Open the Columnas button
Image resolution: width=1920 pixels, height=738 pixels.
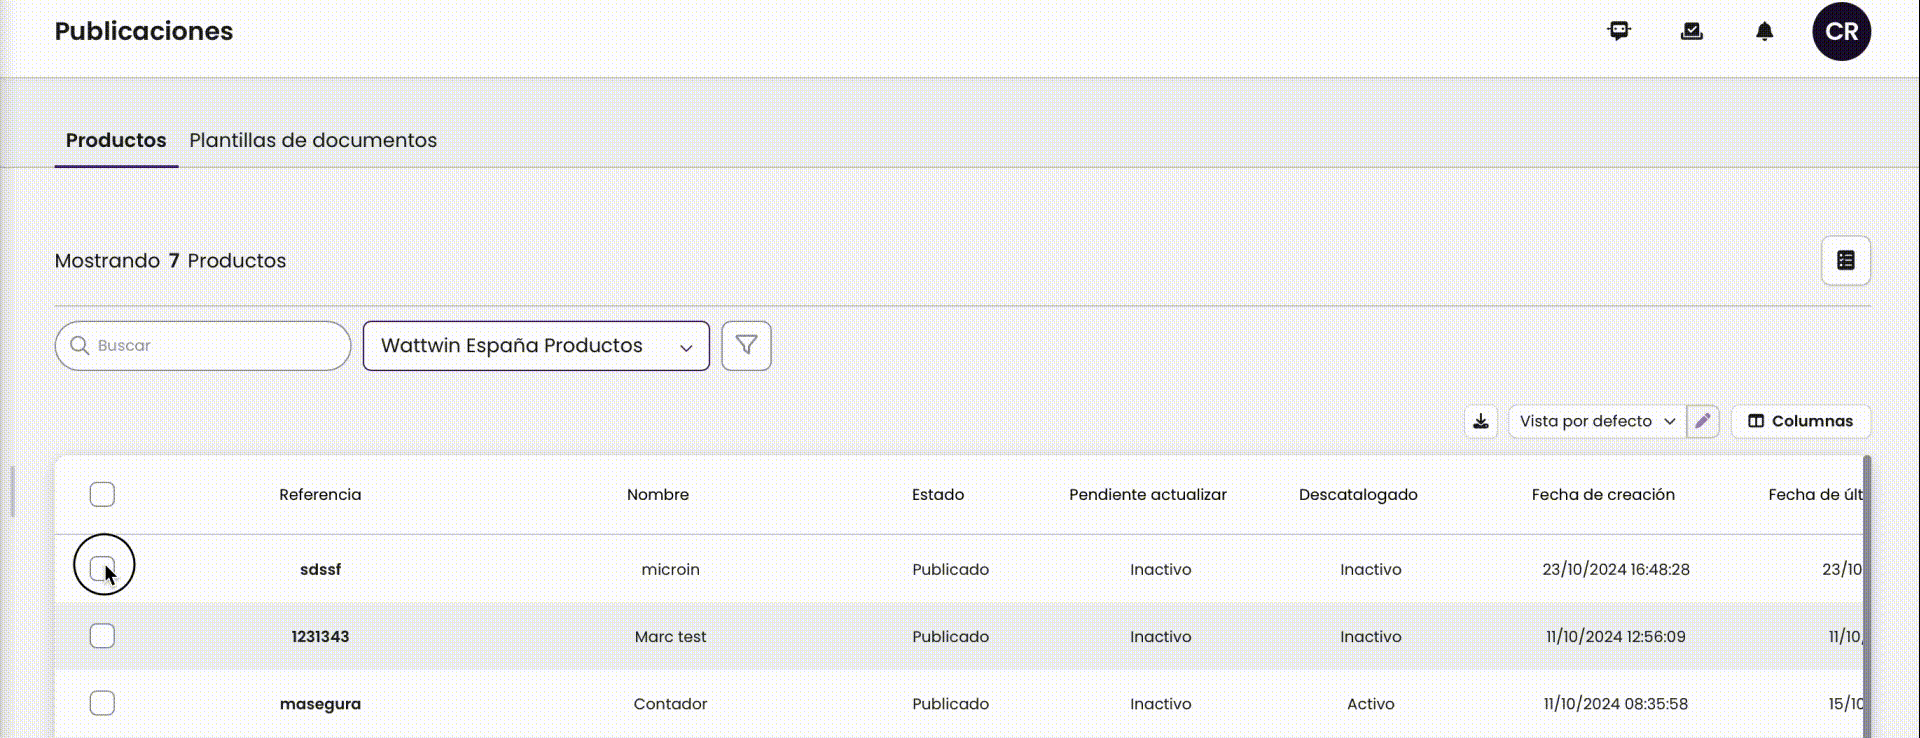(x=1800, y=421)
